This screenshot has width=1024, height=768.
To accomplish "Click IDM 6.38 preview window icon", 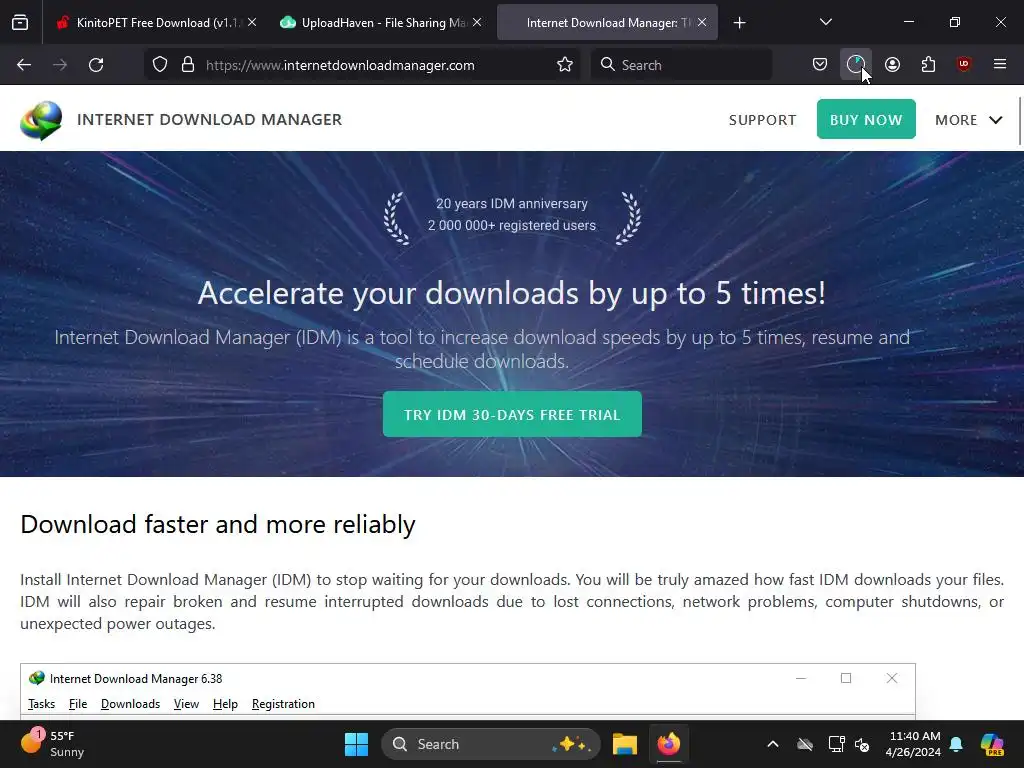I will 37,679.
